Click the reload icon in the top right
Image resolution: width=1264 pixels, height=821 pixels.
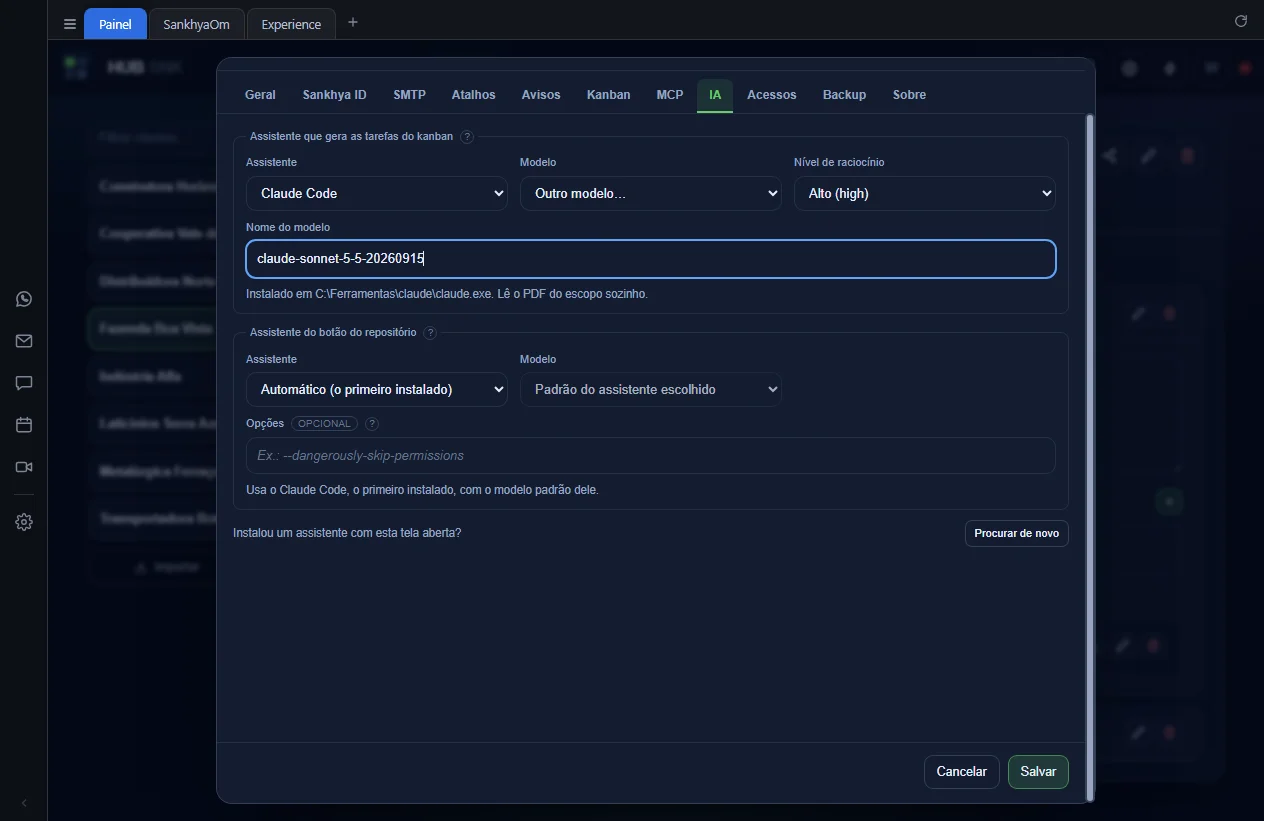[x=1241, y=21]
